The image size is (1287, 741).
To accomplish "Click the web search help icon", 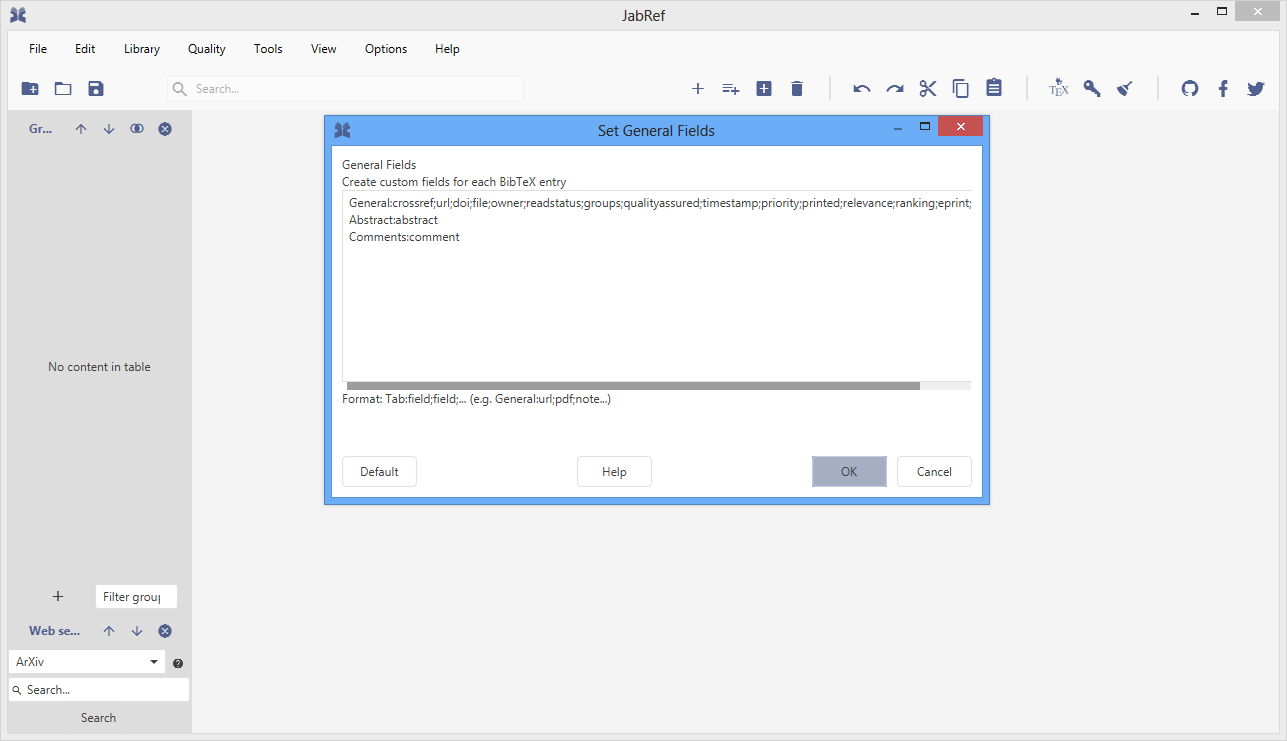I will (x=178, y=663).
